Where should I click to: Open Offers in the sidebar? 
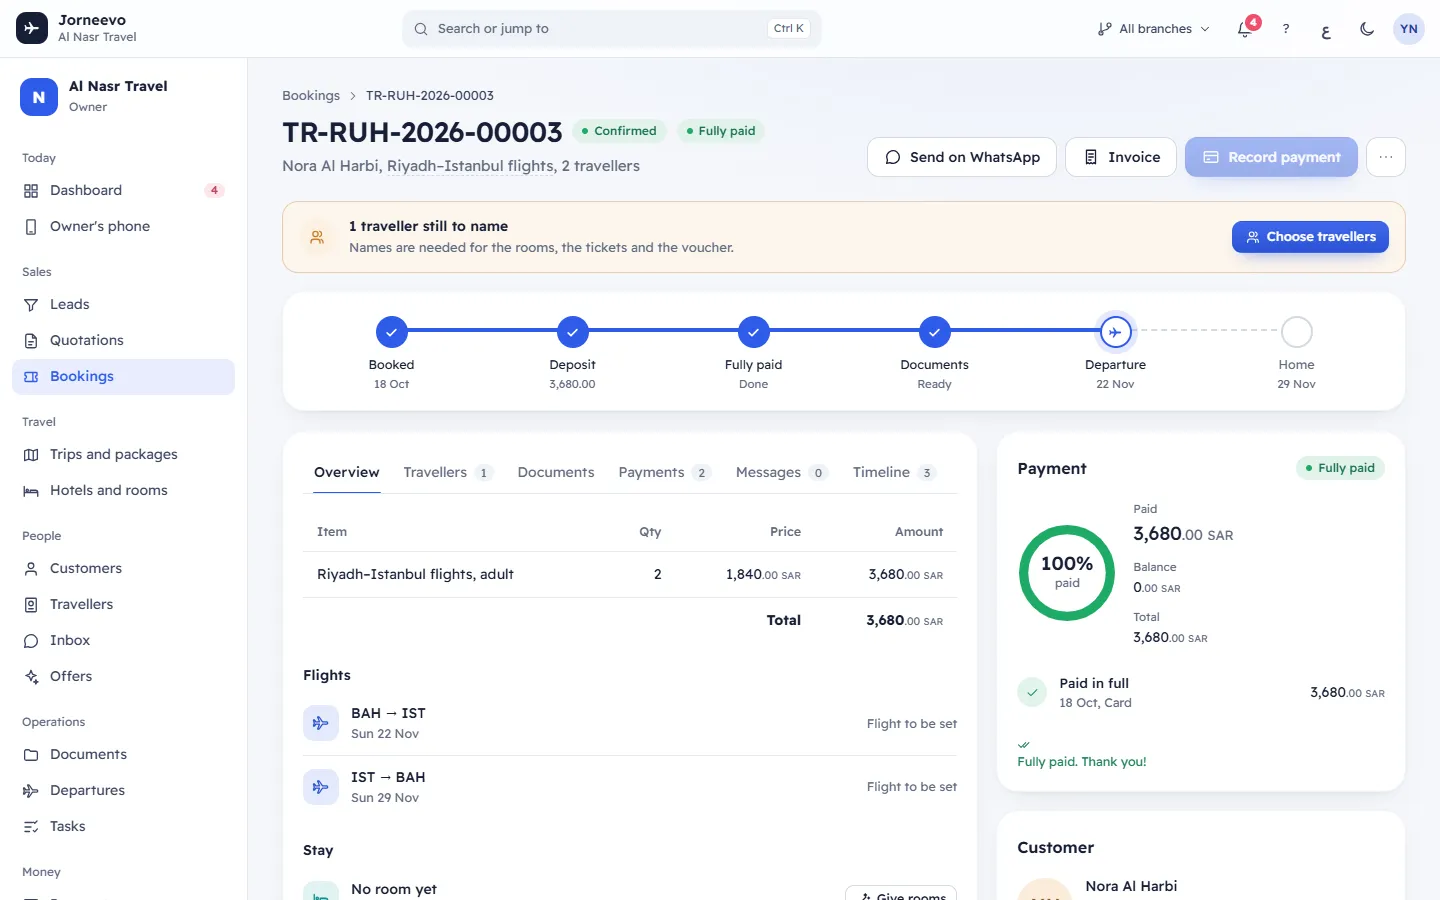point(123,676)
